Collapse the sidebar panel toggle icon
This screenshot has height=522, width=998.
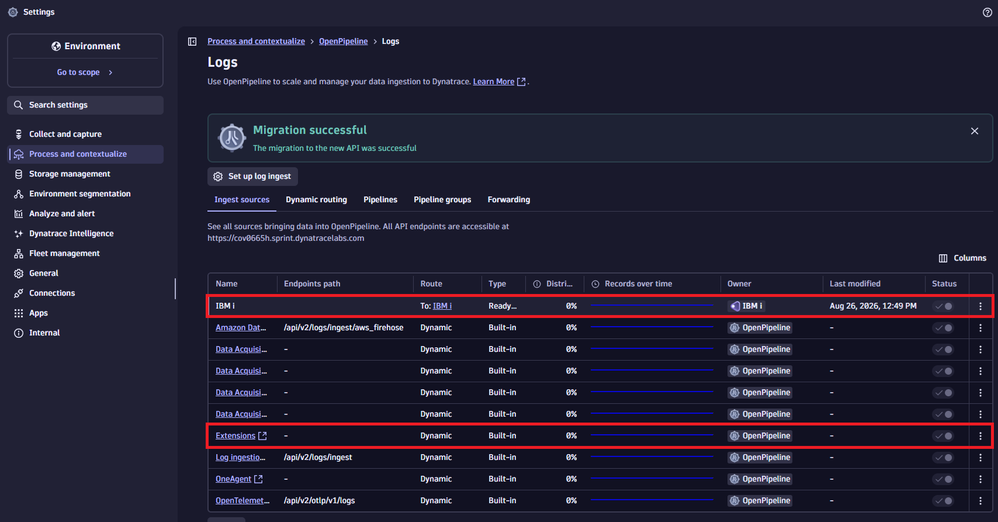click(192, 41)
